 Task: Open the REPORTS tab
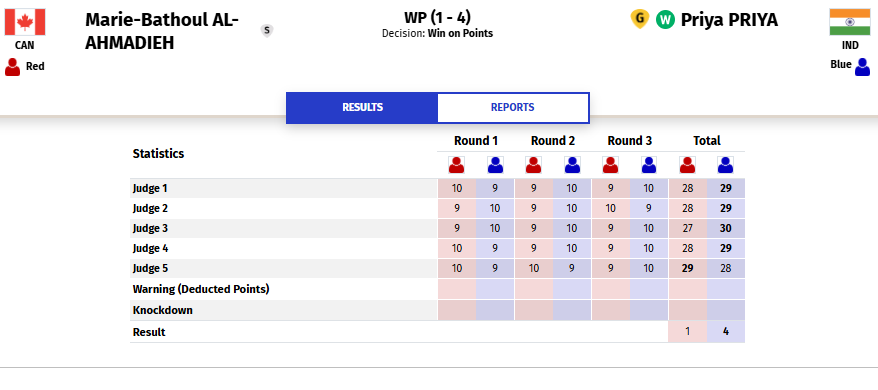512,108
